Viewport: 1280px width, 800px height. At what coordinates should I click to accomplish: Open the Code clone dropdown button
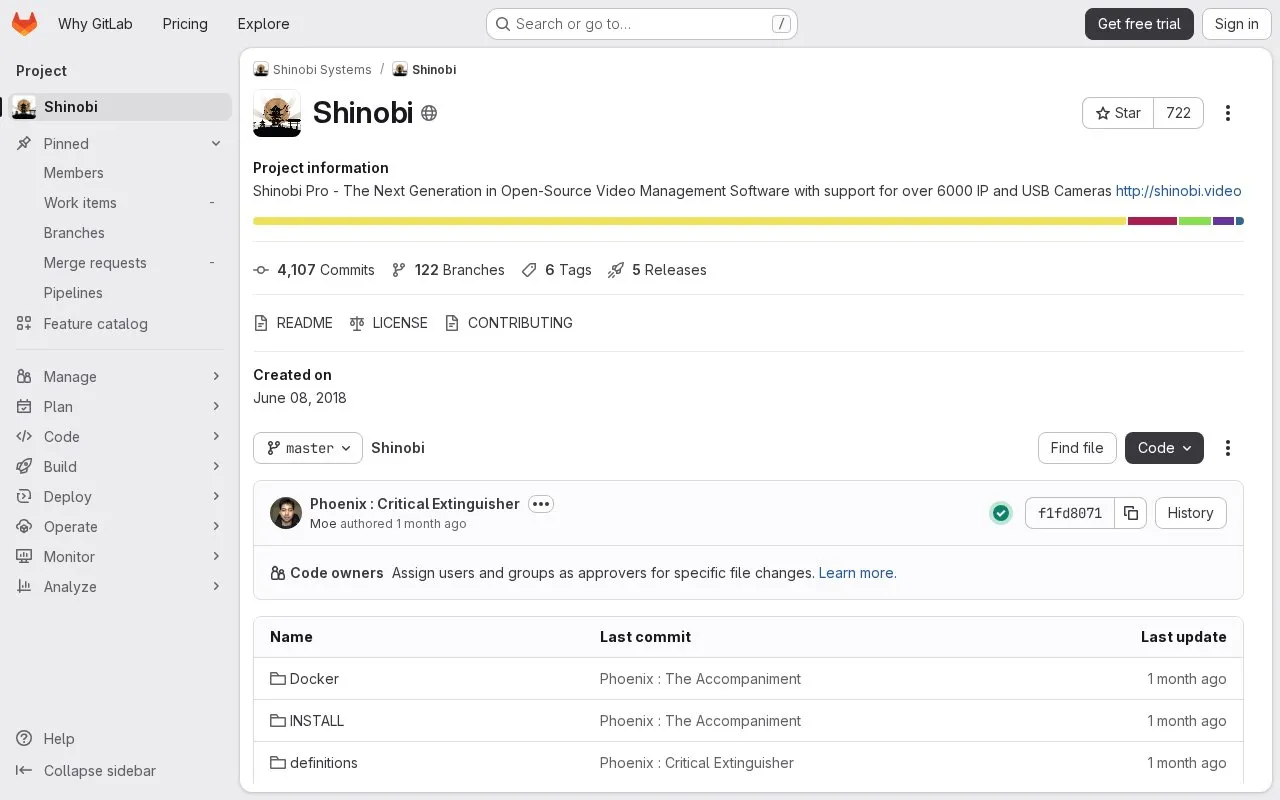coord(1164,448)
